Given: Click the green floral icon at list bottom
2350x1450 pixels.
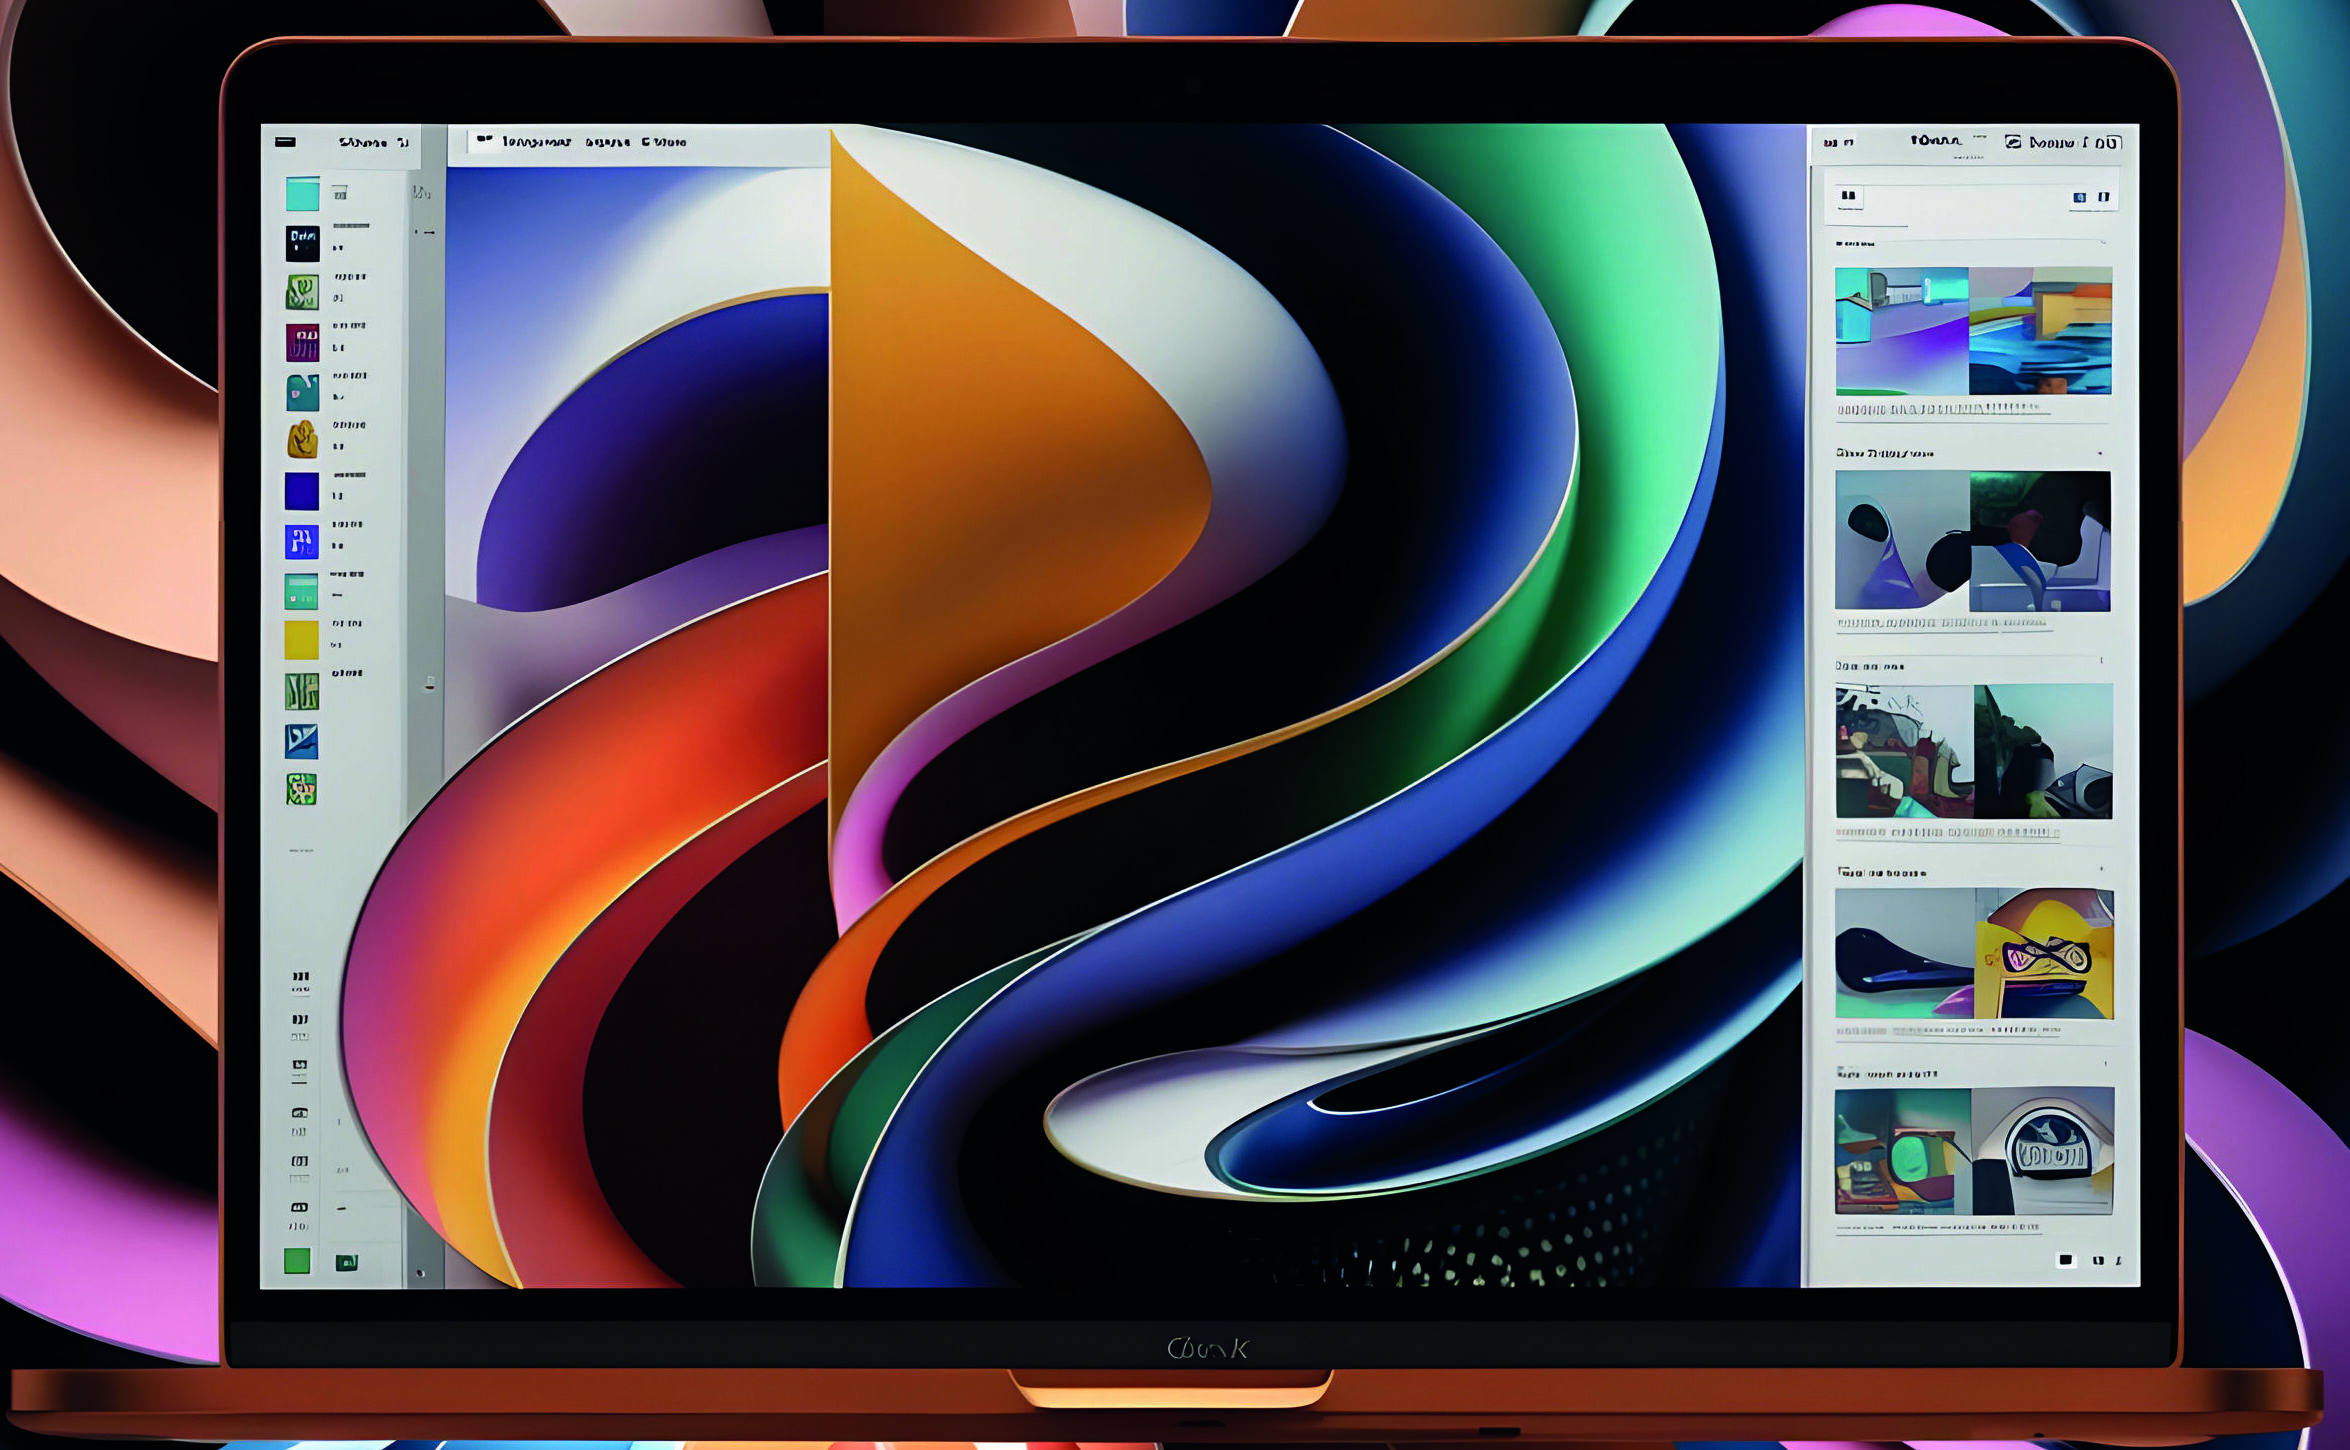Looking at the screenshot, I should pos(302,790).
